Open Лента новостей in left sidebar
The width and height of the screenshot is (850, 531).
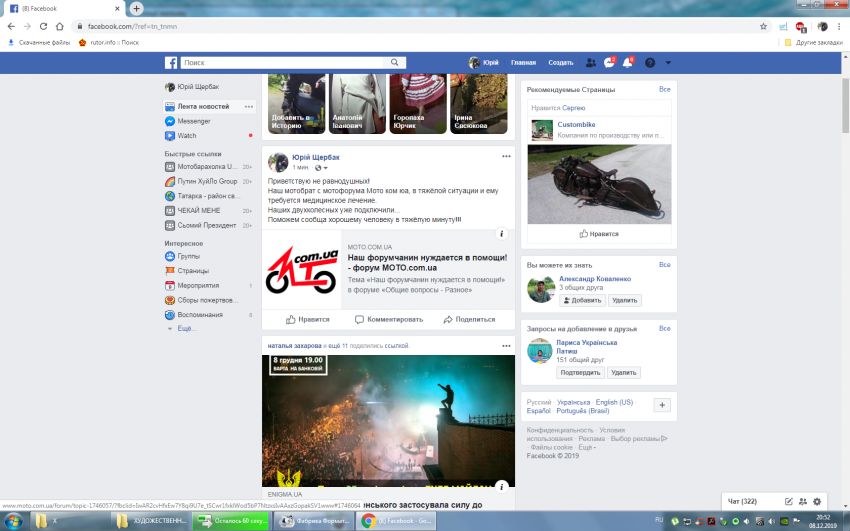tap(203, 107)
